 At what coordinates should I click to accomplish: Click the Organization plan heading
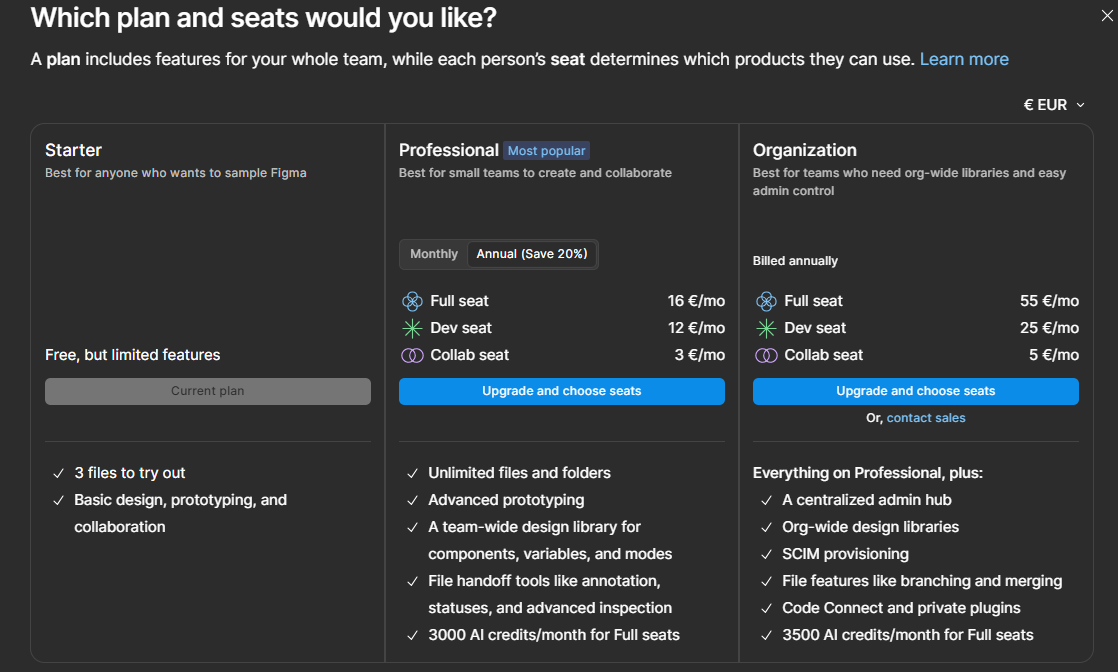pyautogui.click(x=804, y=150)
